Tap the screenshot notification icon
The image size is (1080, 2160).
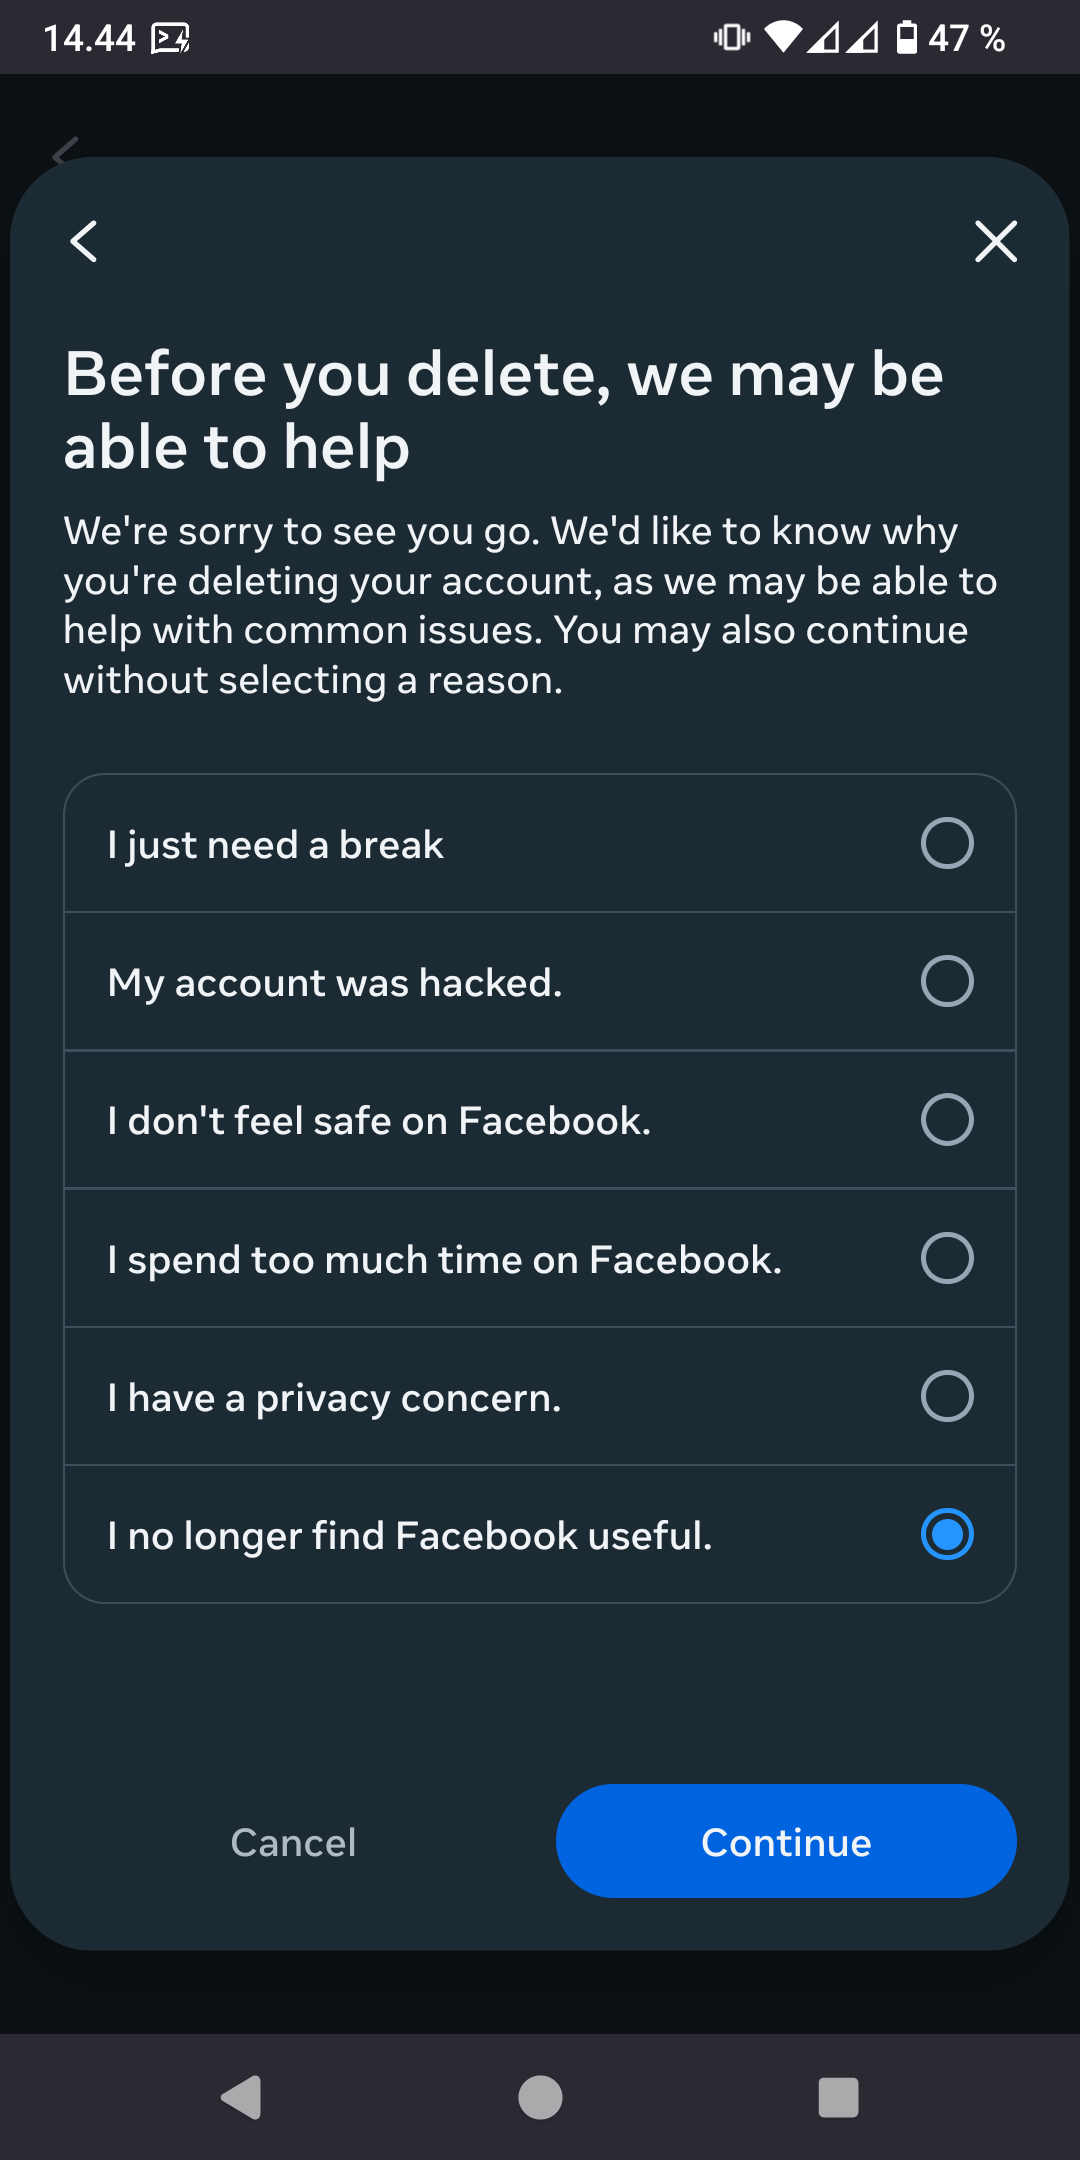click(x=170, y=39)
